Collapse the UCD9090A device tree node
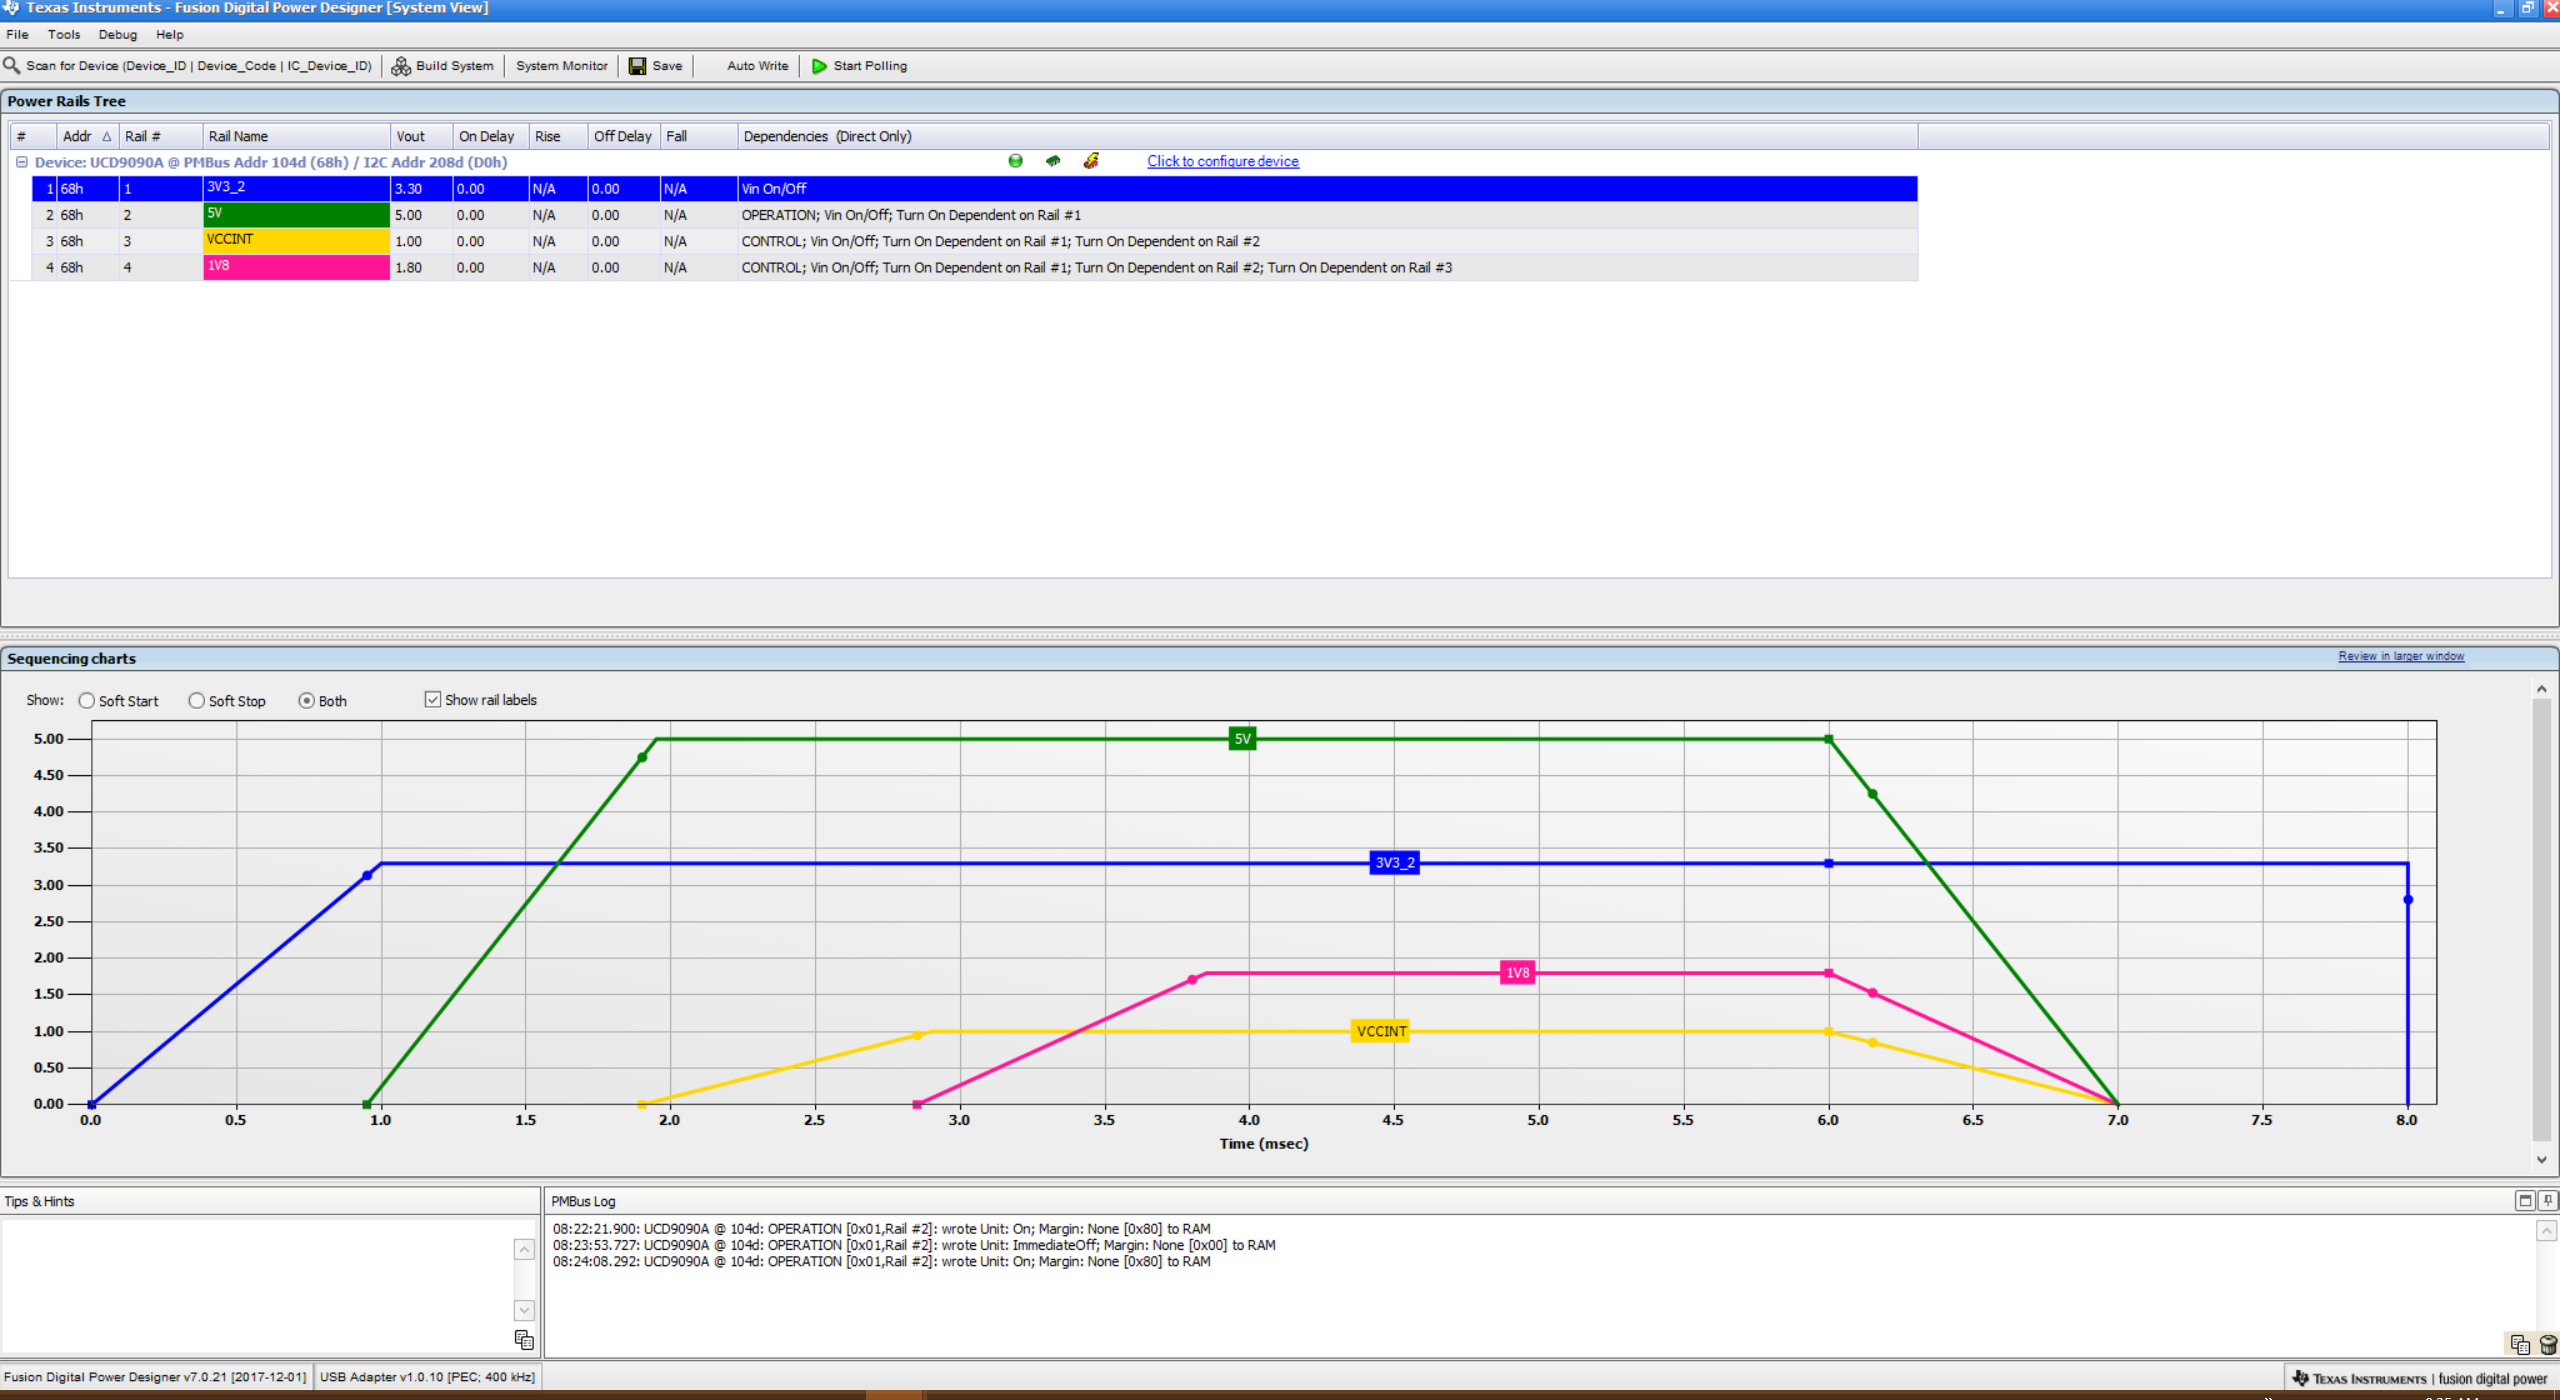 point(21,162)
